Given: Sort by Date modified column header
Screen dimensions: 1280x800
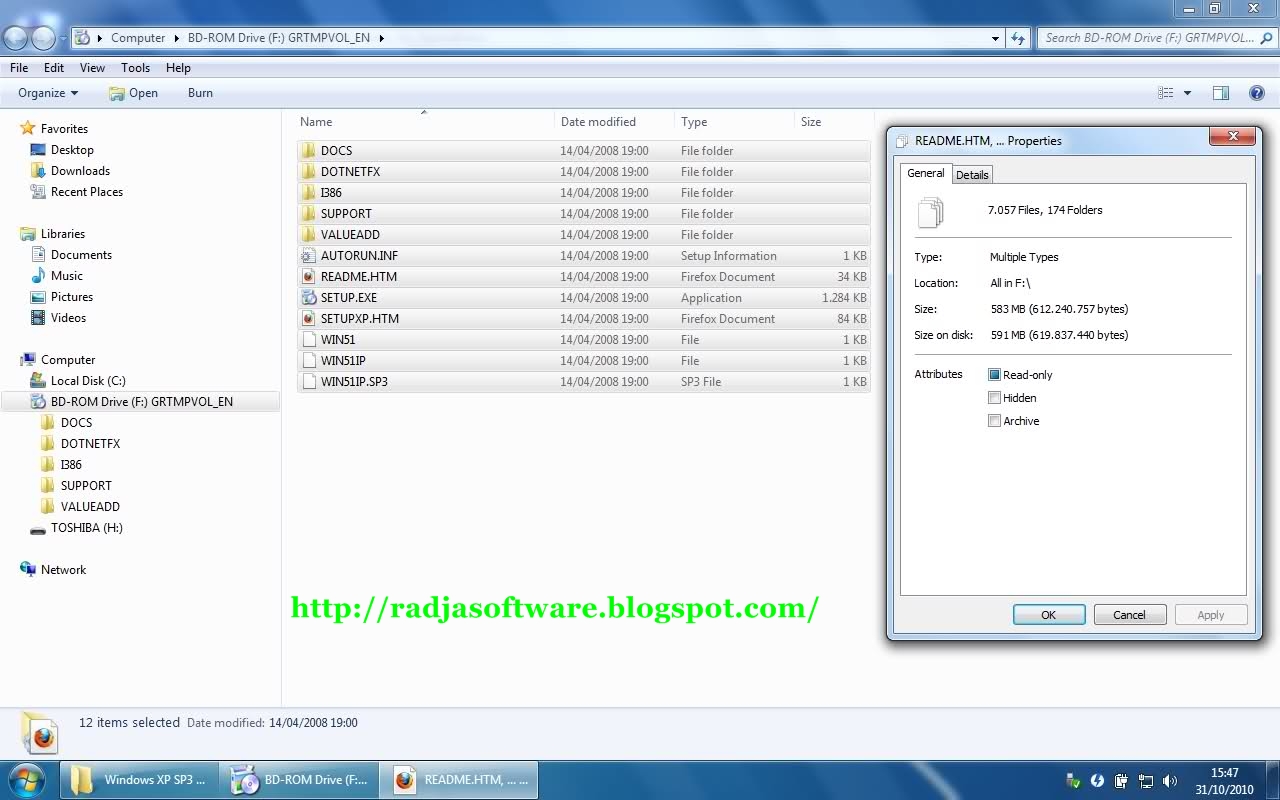Looking at the screenshot, I should (614, 122).
